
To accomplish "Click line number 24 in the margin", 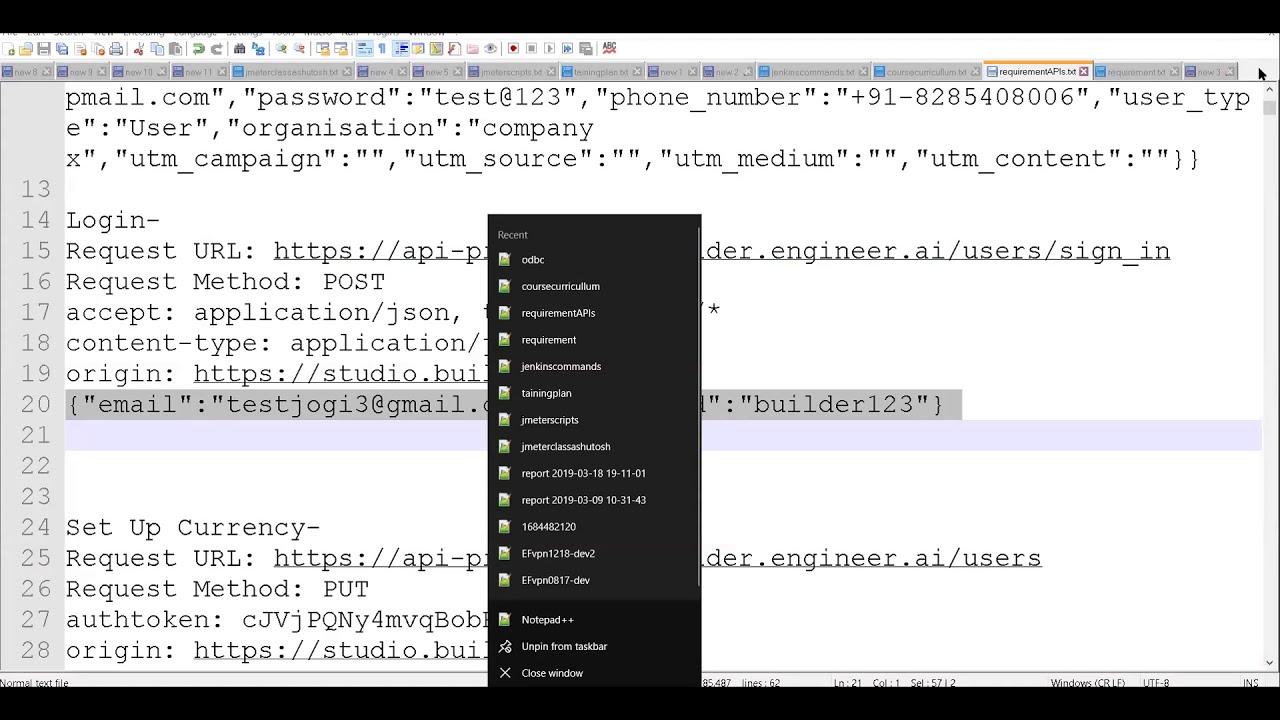I will tap(35, 528).
